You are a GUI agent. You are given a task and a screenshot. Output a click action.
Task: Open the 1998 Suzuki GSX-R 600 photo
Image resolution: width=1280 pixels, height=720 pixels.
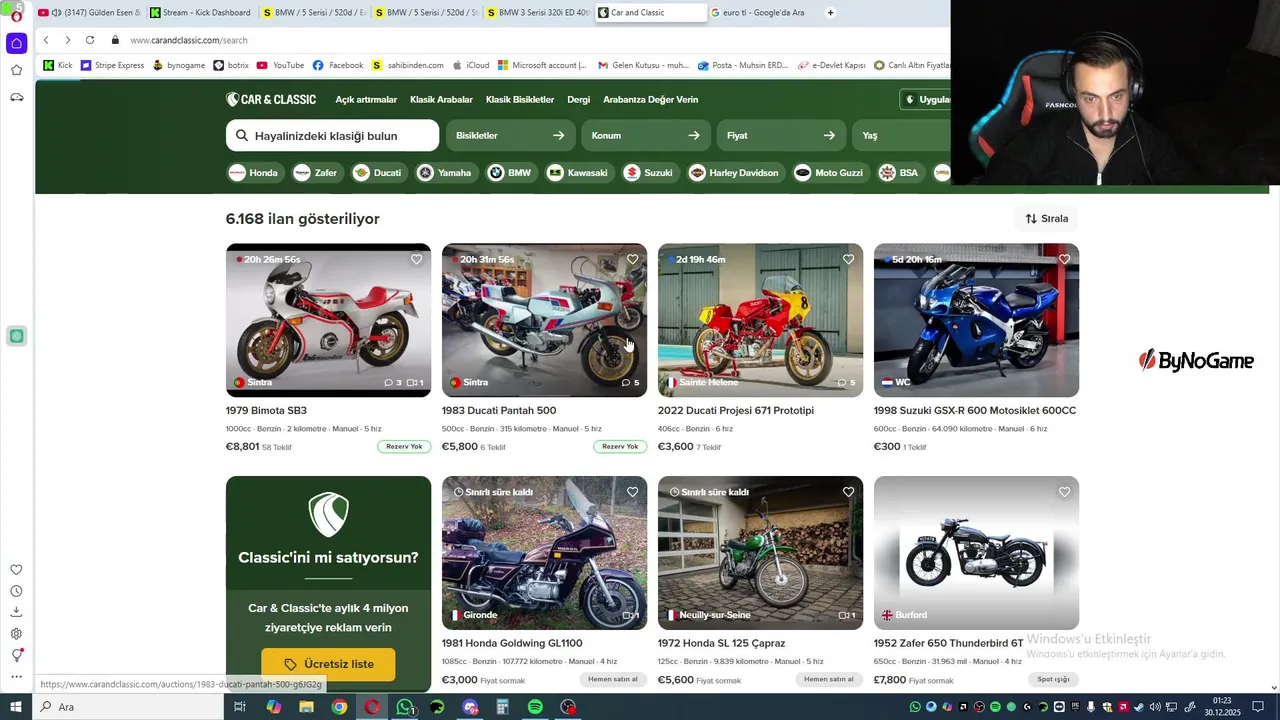tap(976, 320)
